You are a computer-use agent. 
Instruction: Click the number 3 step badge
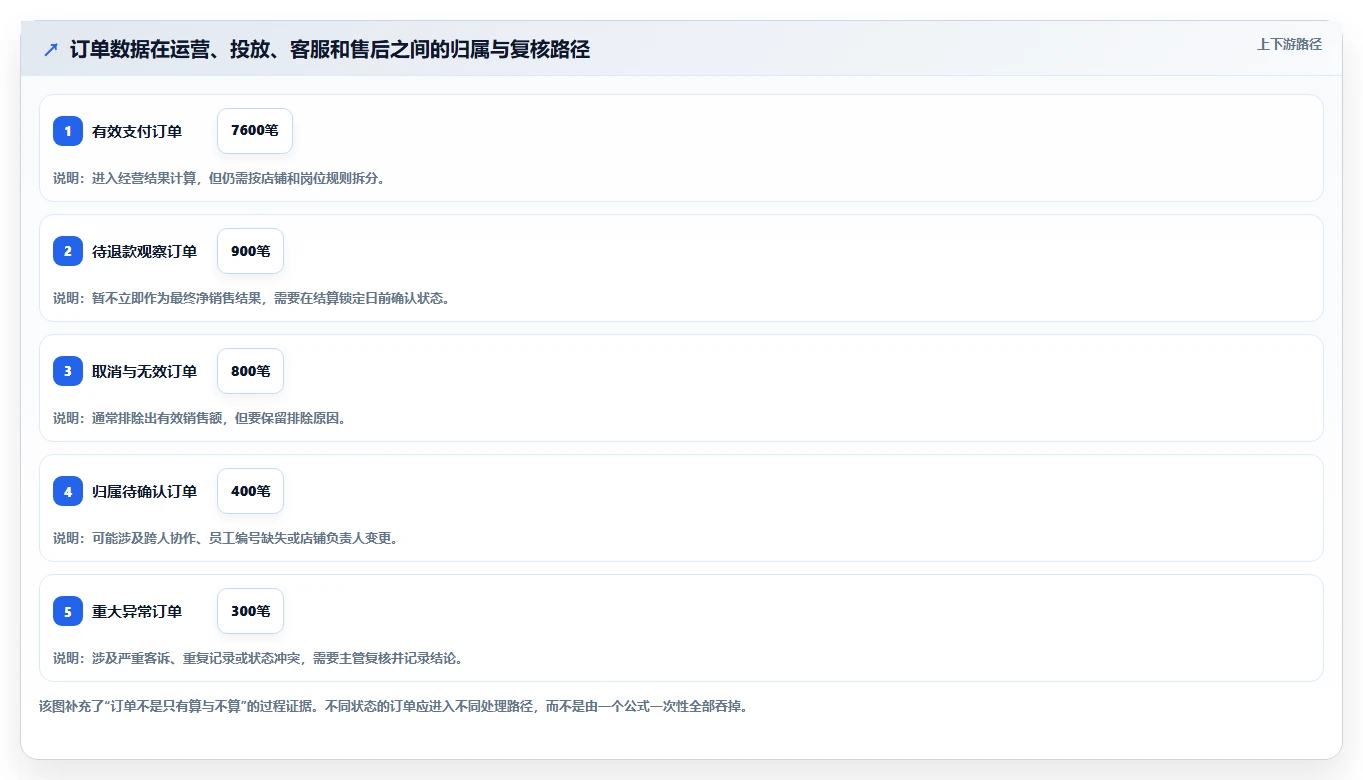[x=68, y=371]
